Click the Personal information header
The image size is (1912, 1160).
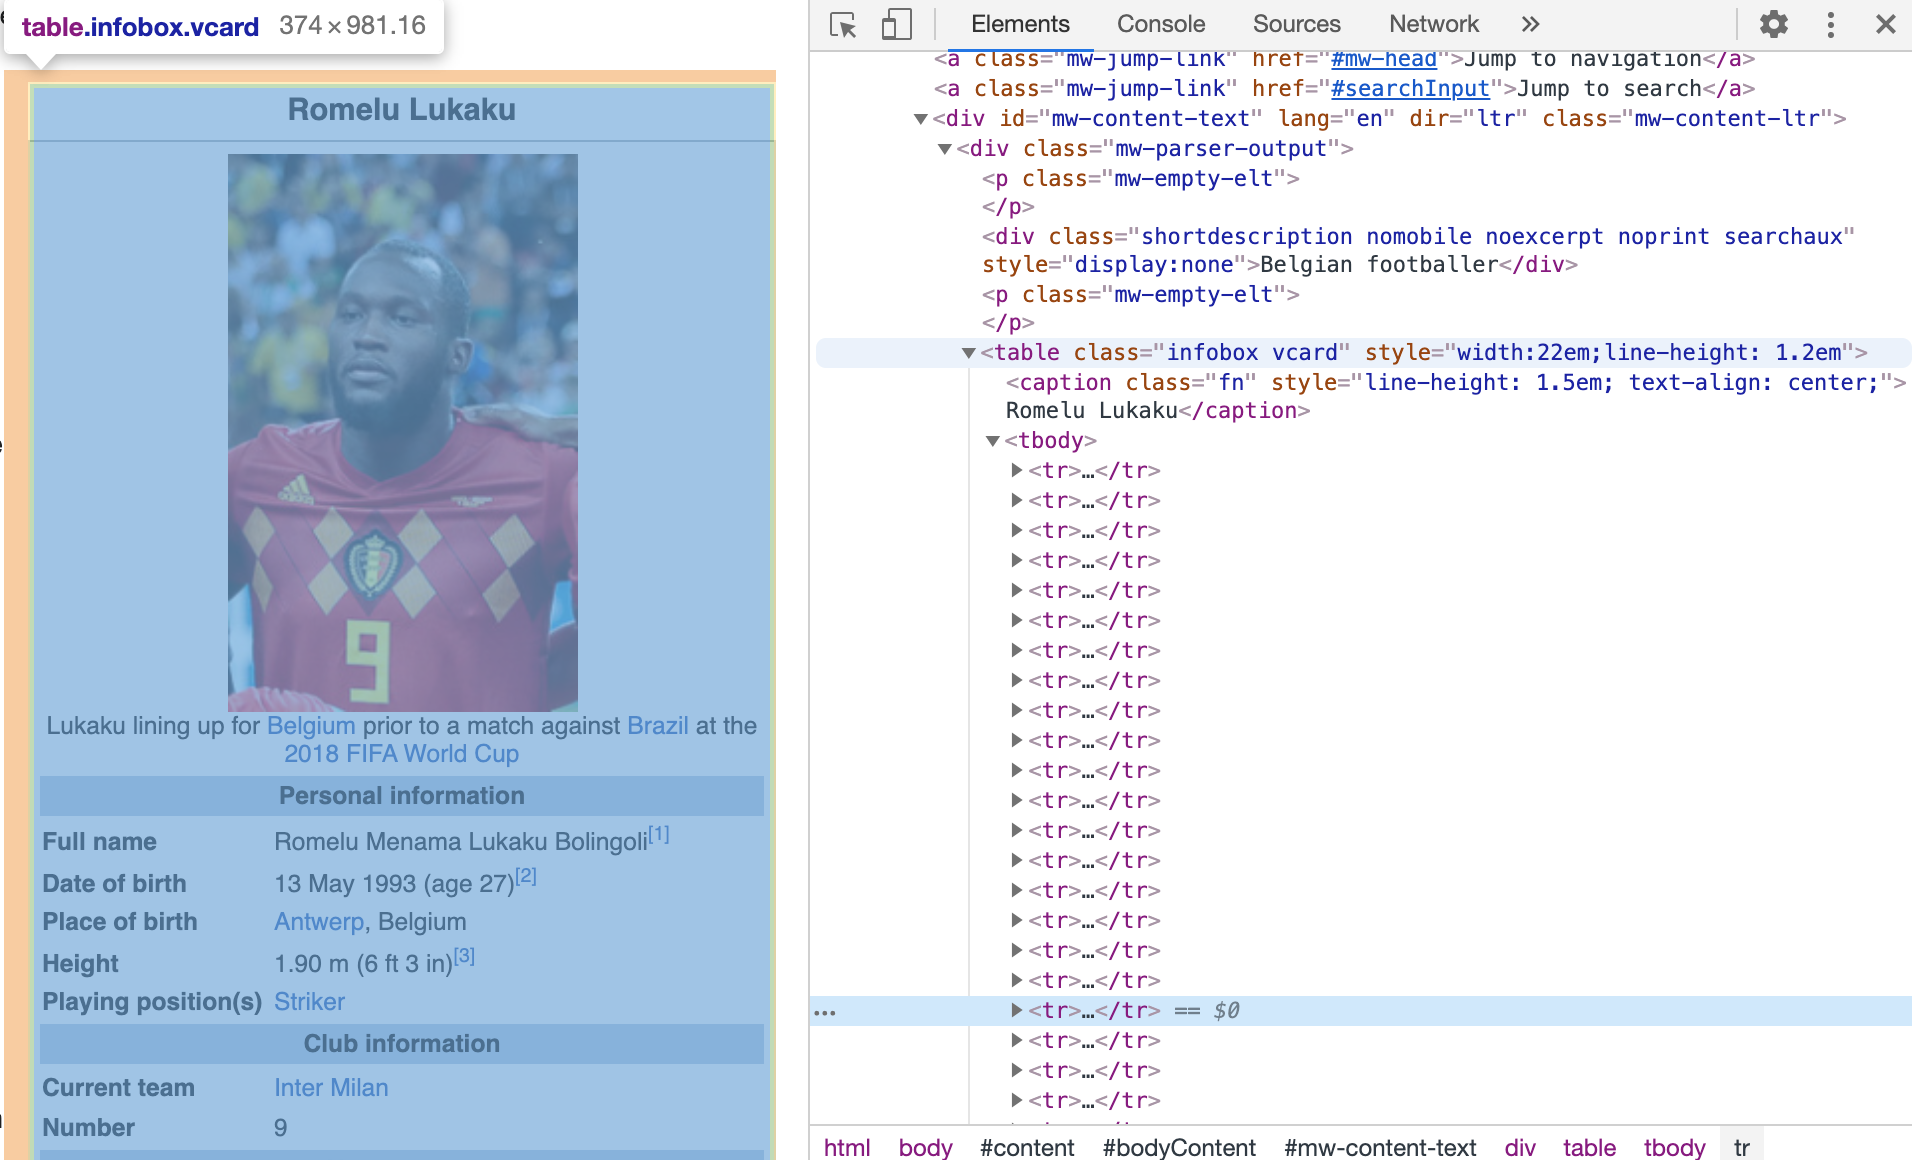(x=401, y=796)
